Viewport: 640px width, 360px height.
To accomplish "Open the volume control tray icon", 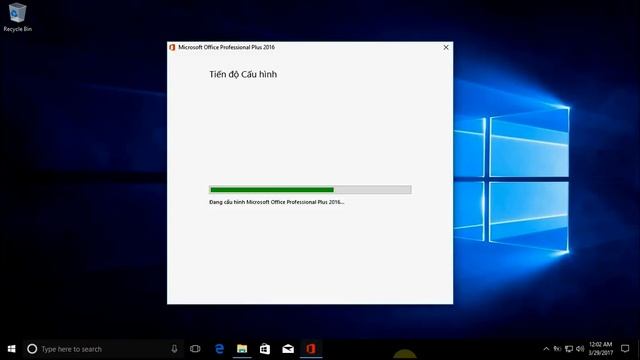I will coord(580,349).
